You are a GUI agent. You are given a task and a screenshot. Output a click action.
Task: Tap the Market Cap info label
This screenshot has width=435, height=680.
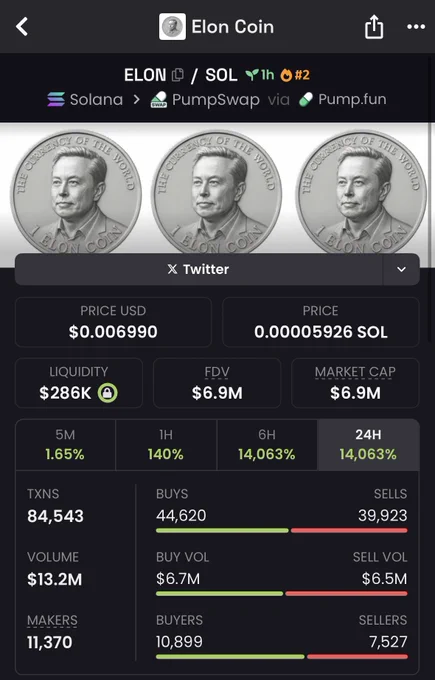point(355,372)
